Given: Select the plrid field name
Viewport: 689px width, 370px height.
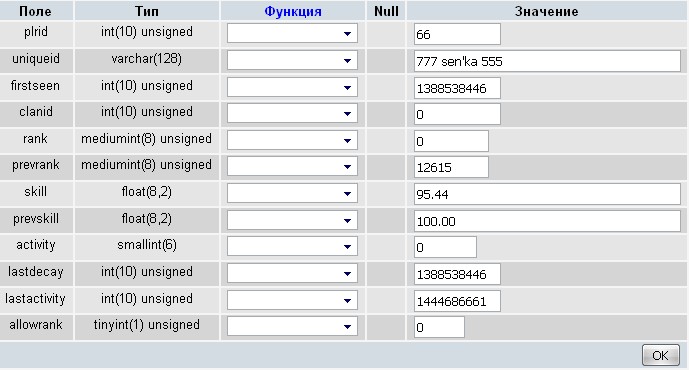Looking at the screenshot, I should (36, 32).
